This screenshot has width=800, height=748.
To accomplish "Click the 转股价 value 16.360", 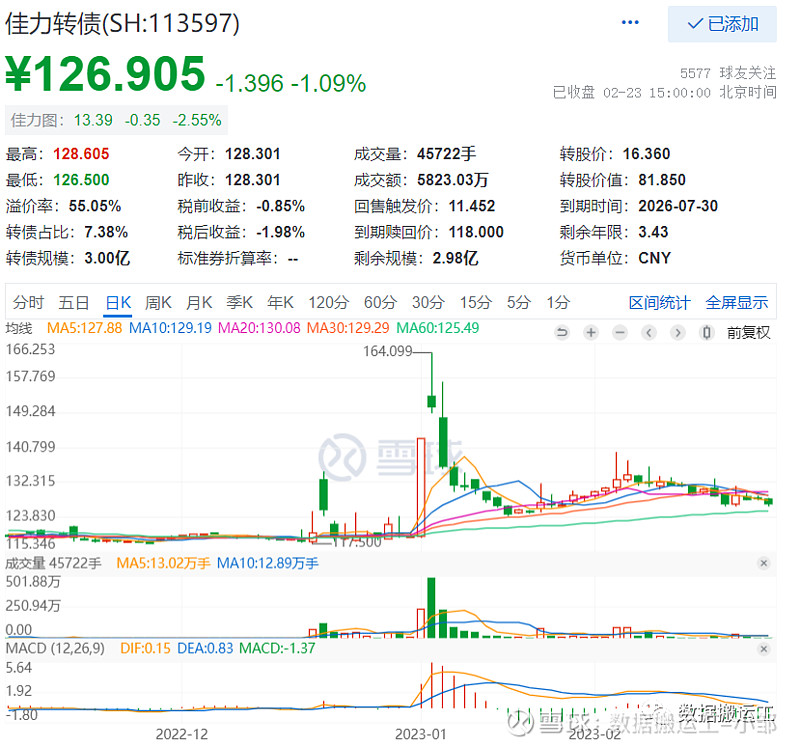I will tap(646, 154).
